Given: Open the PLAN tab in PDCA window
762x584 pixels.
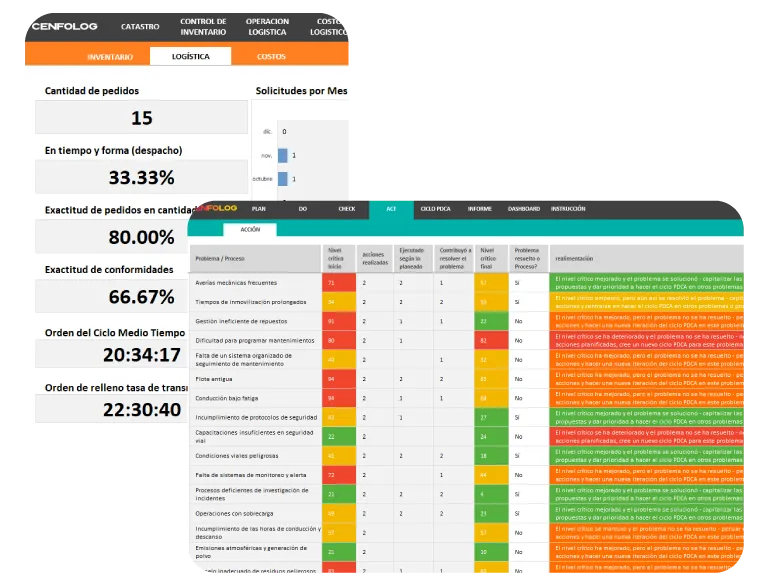Looking at the screenshot, I should 259,209.
